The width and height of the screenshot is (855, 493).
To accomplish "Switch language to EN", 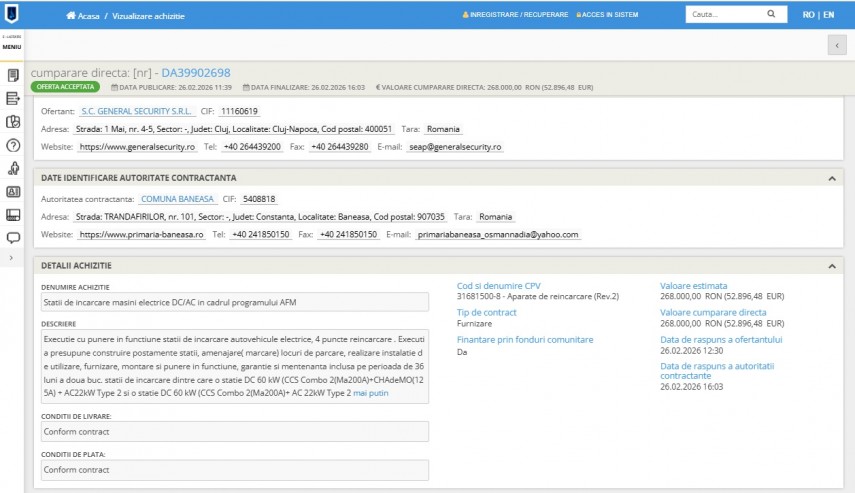I will tap(828, 15).
